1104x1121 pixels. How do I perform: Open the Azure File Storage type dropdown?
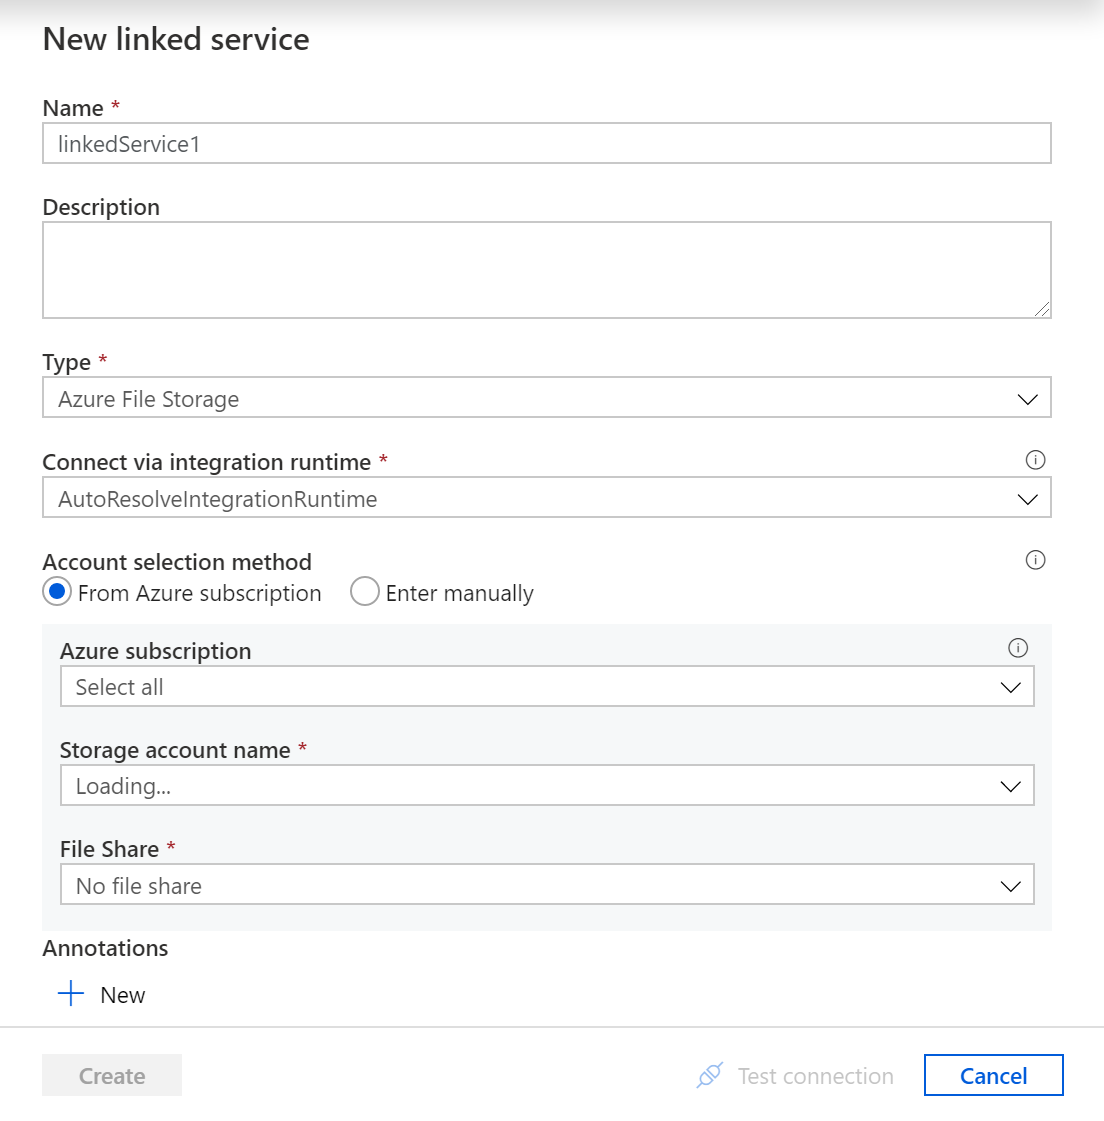point(530,399)
